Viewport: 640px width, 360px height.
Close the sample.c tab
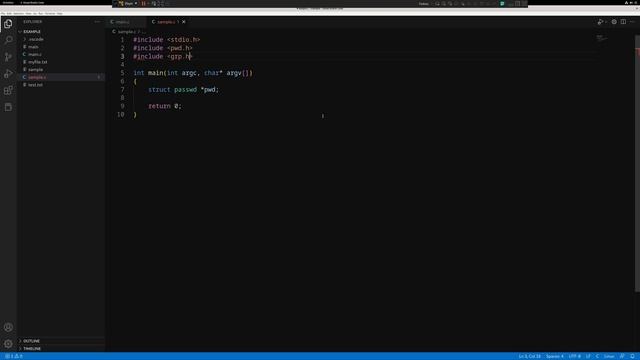tap(184, 22)
